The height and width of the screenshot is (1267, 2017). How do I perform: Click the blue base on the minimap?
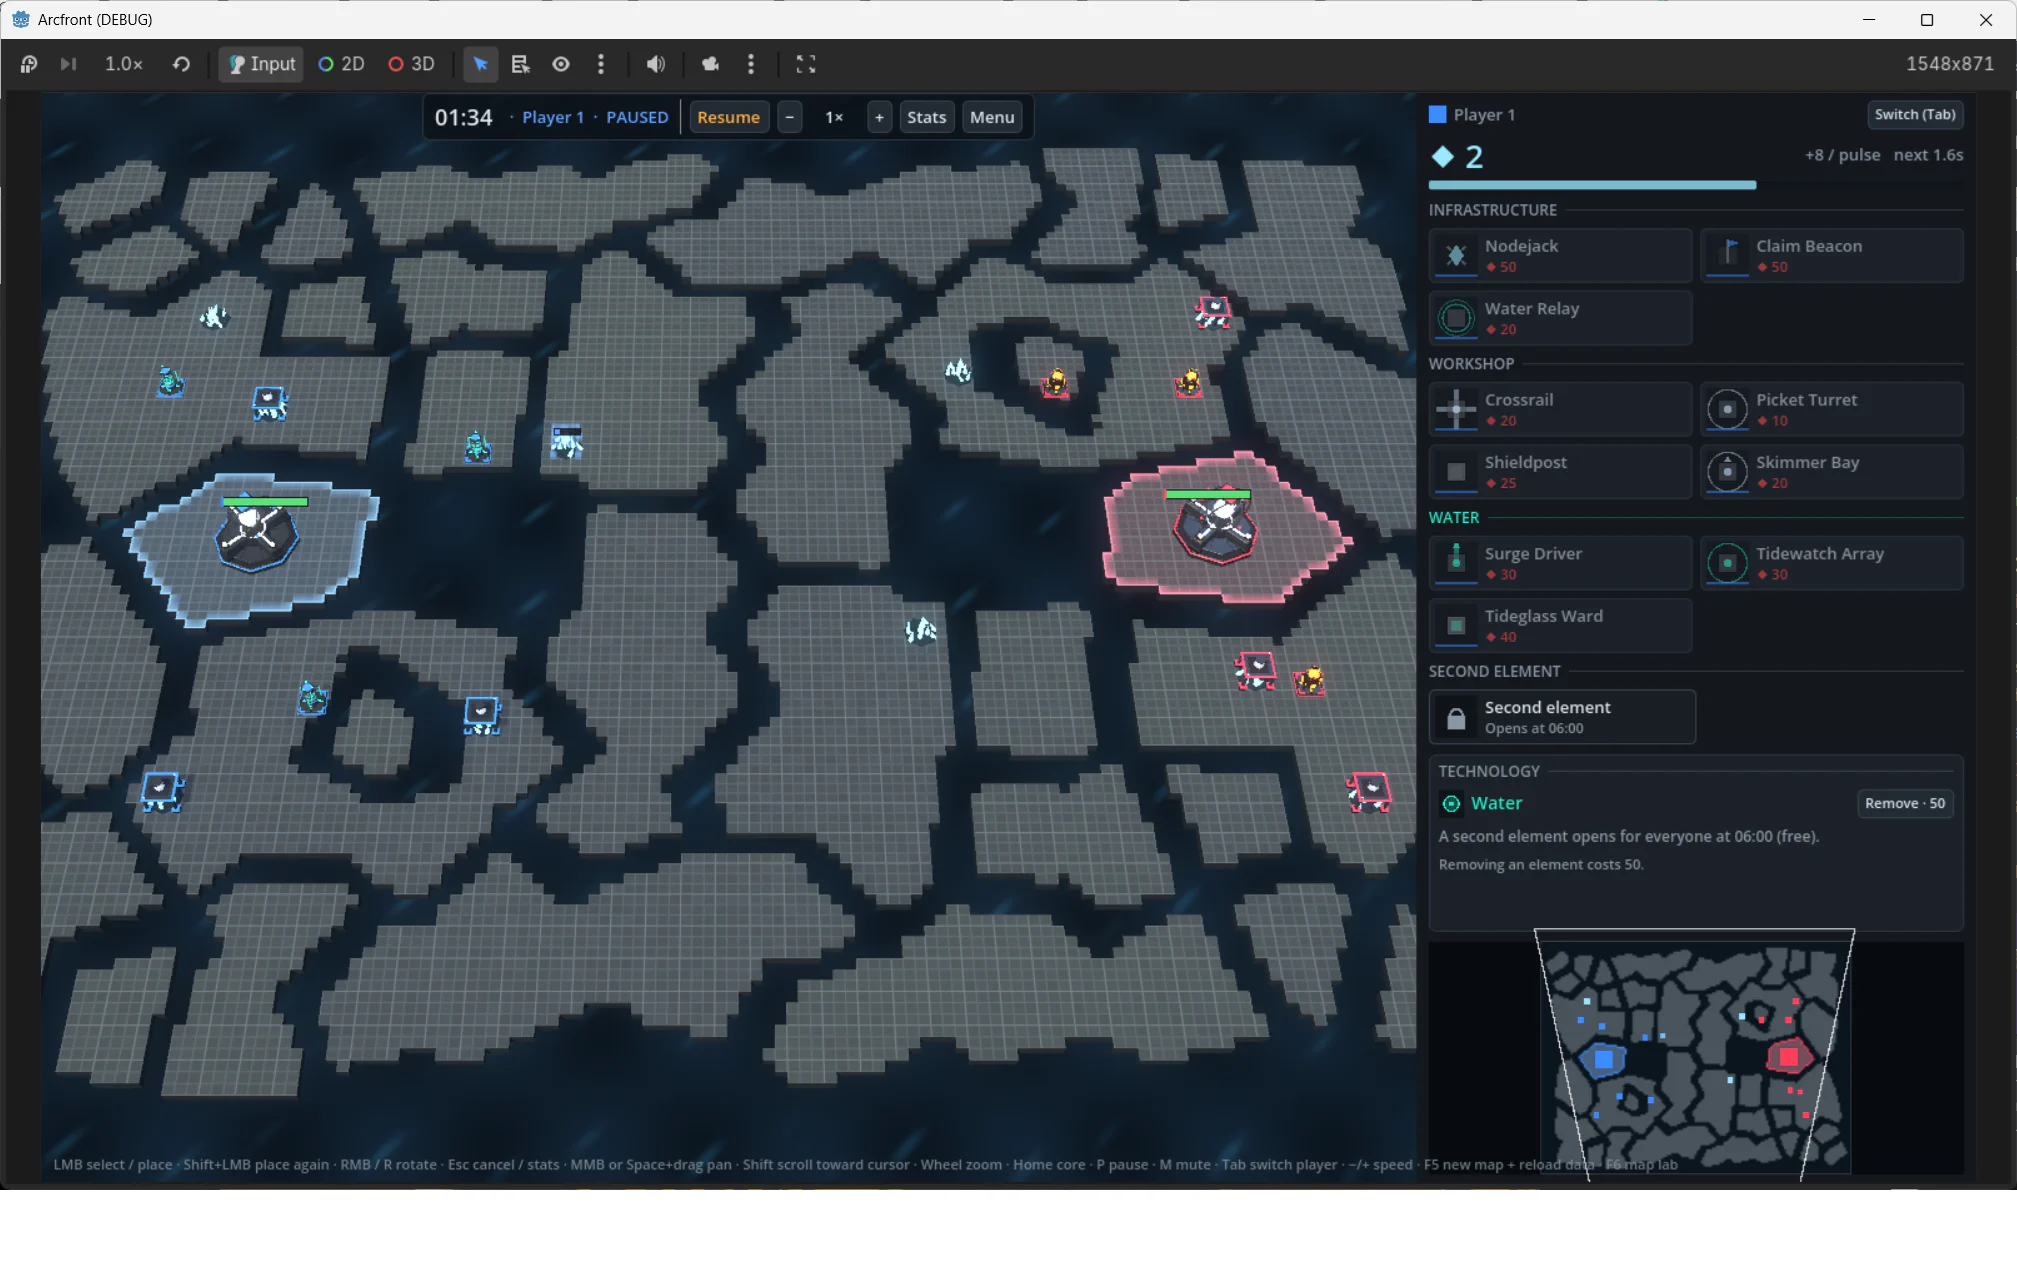pos(1603,1058)
